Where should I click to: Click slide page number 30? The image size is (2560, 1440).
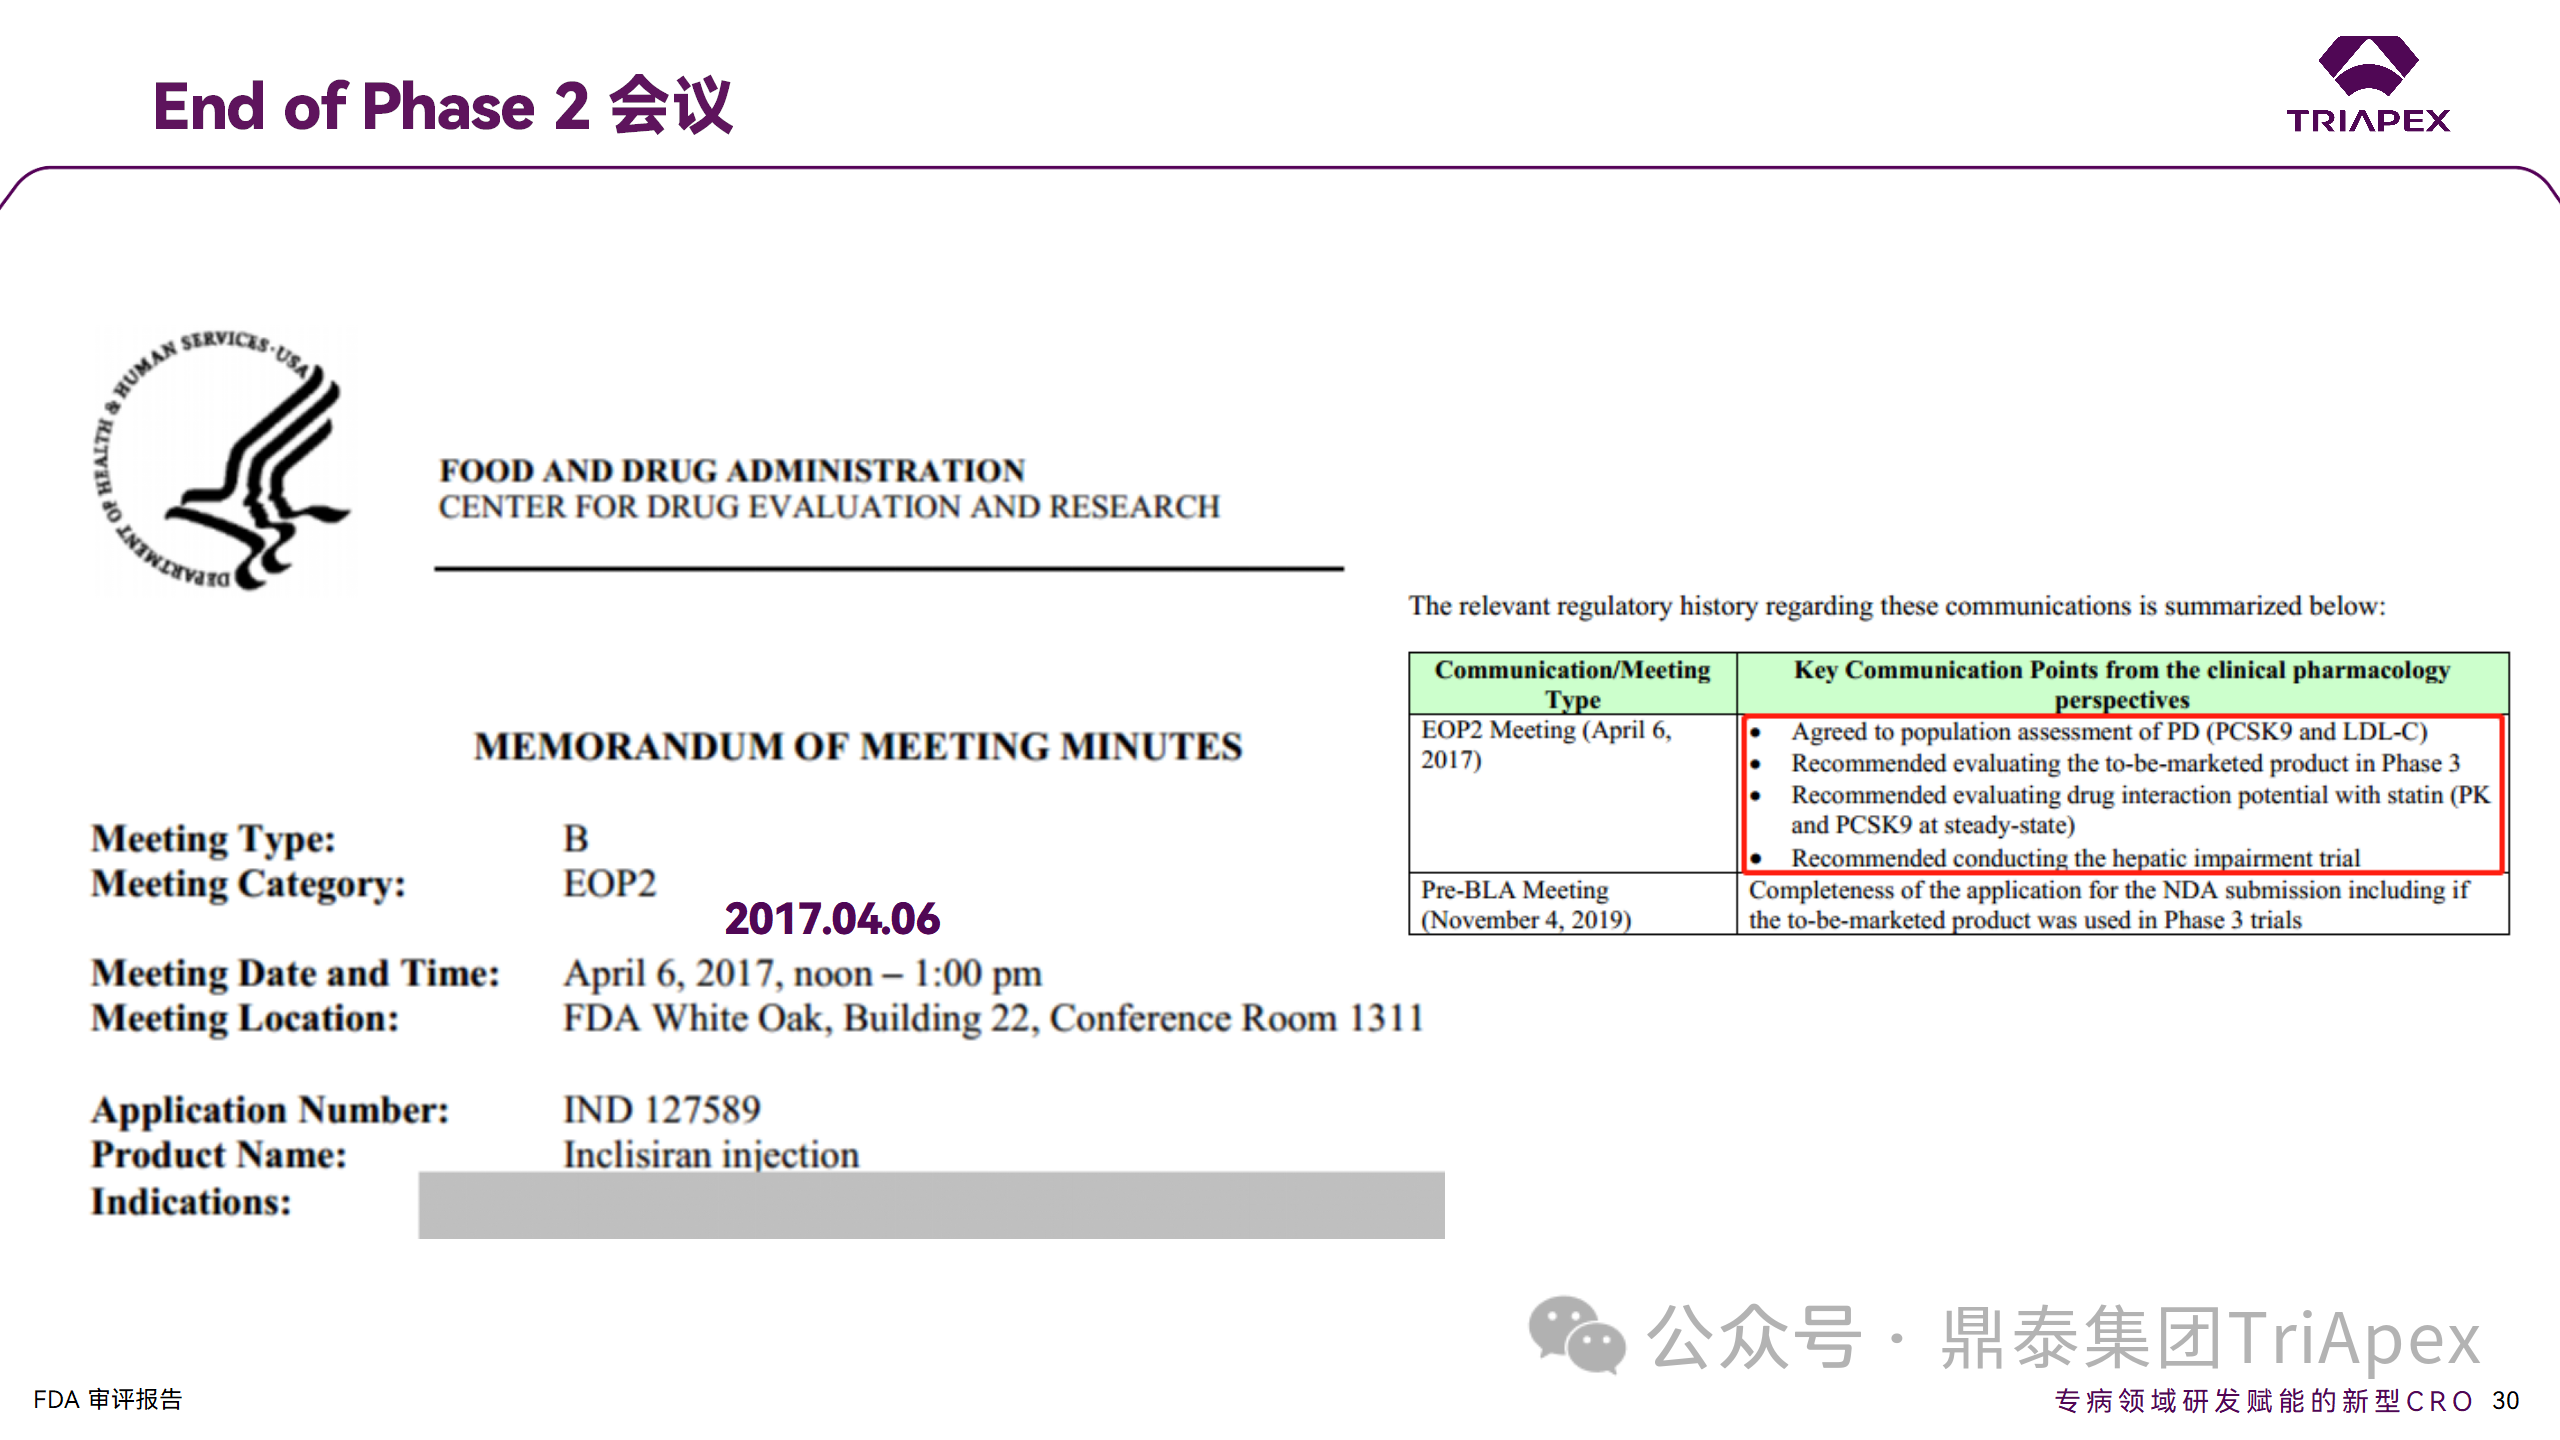tap(2505, 1400)
